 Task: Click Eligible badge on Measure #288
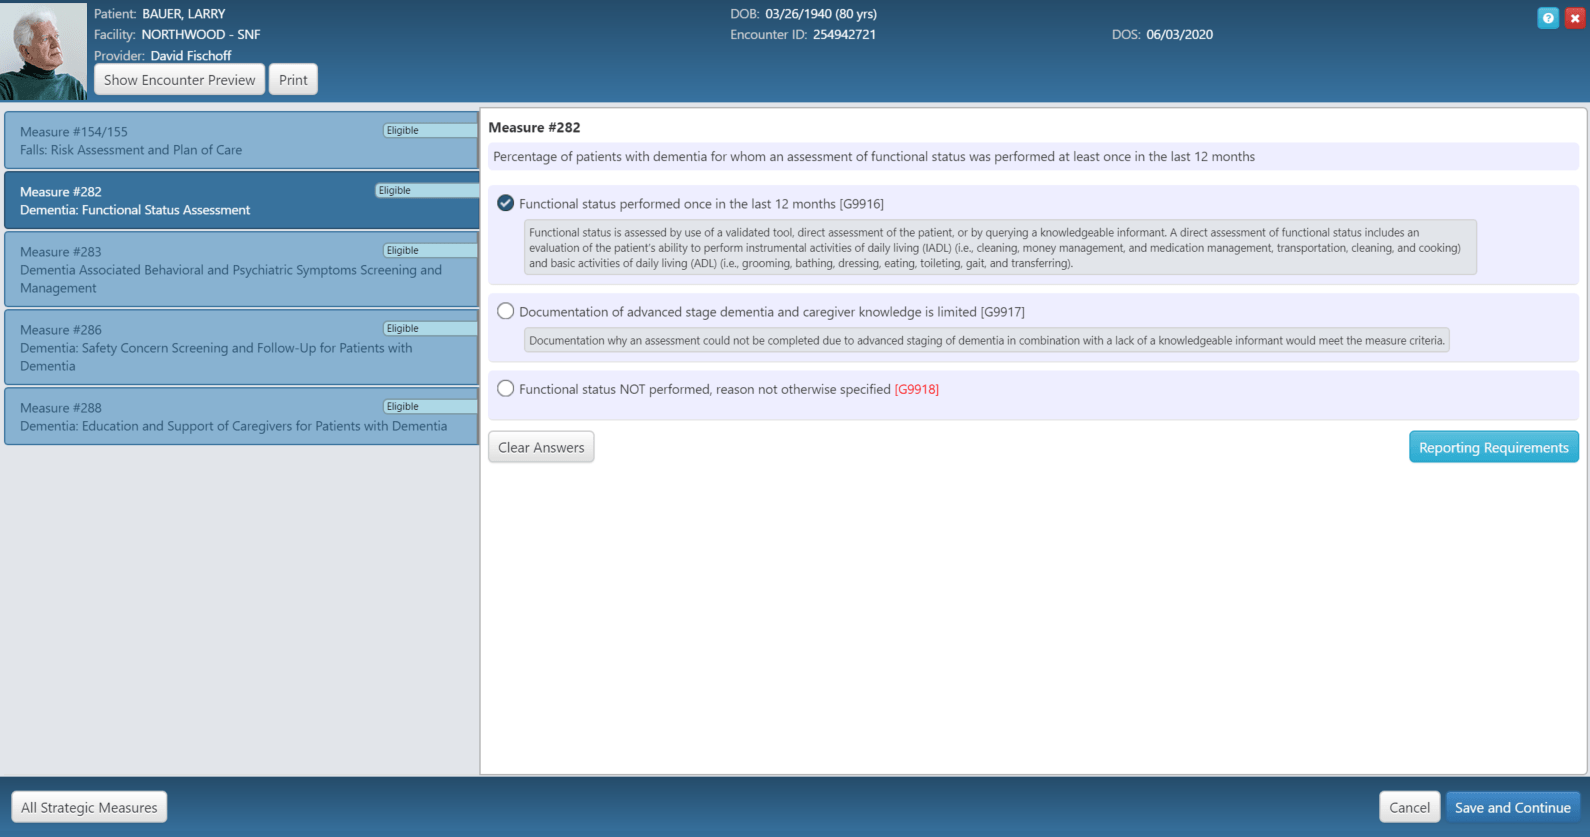pos(430,406)
